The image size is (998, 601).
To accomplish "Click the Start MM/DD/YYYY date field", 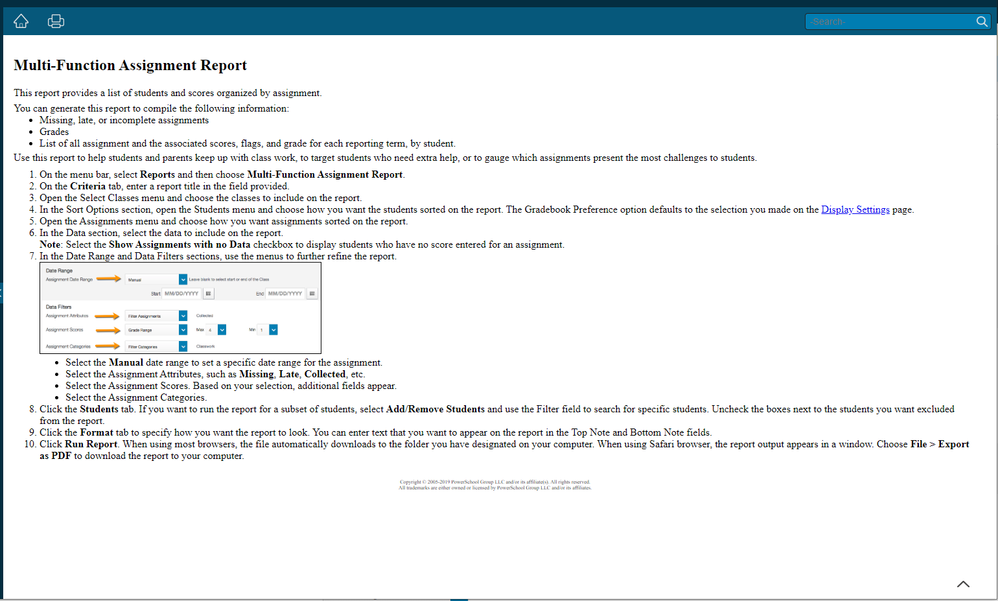I will point(182,293).
